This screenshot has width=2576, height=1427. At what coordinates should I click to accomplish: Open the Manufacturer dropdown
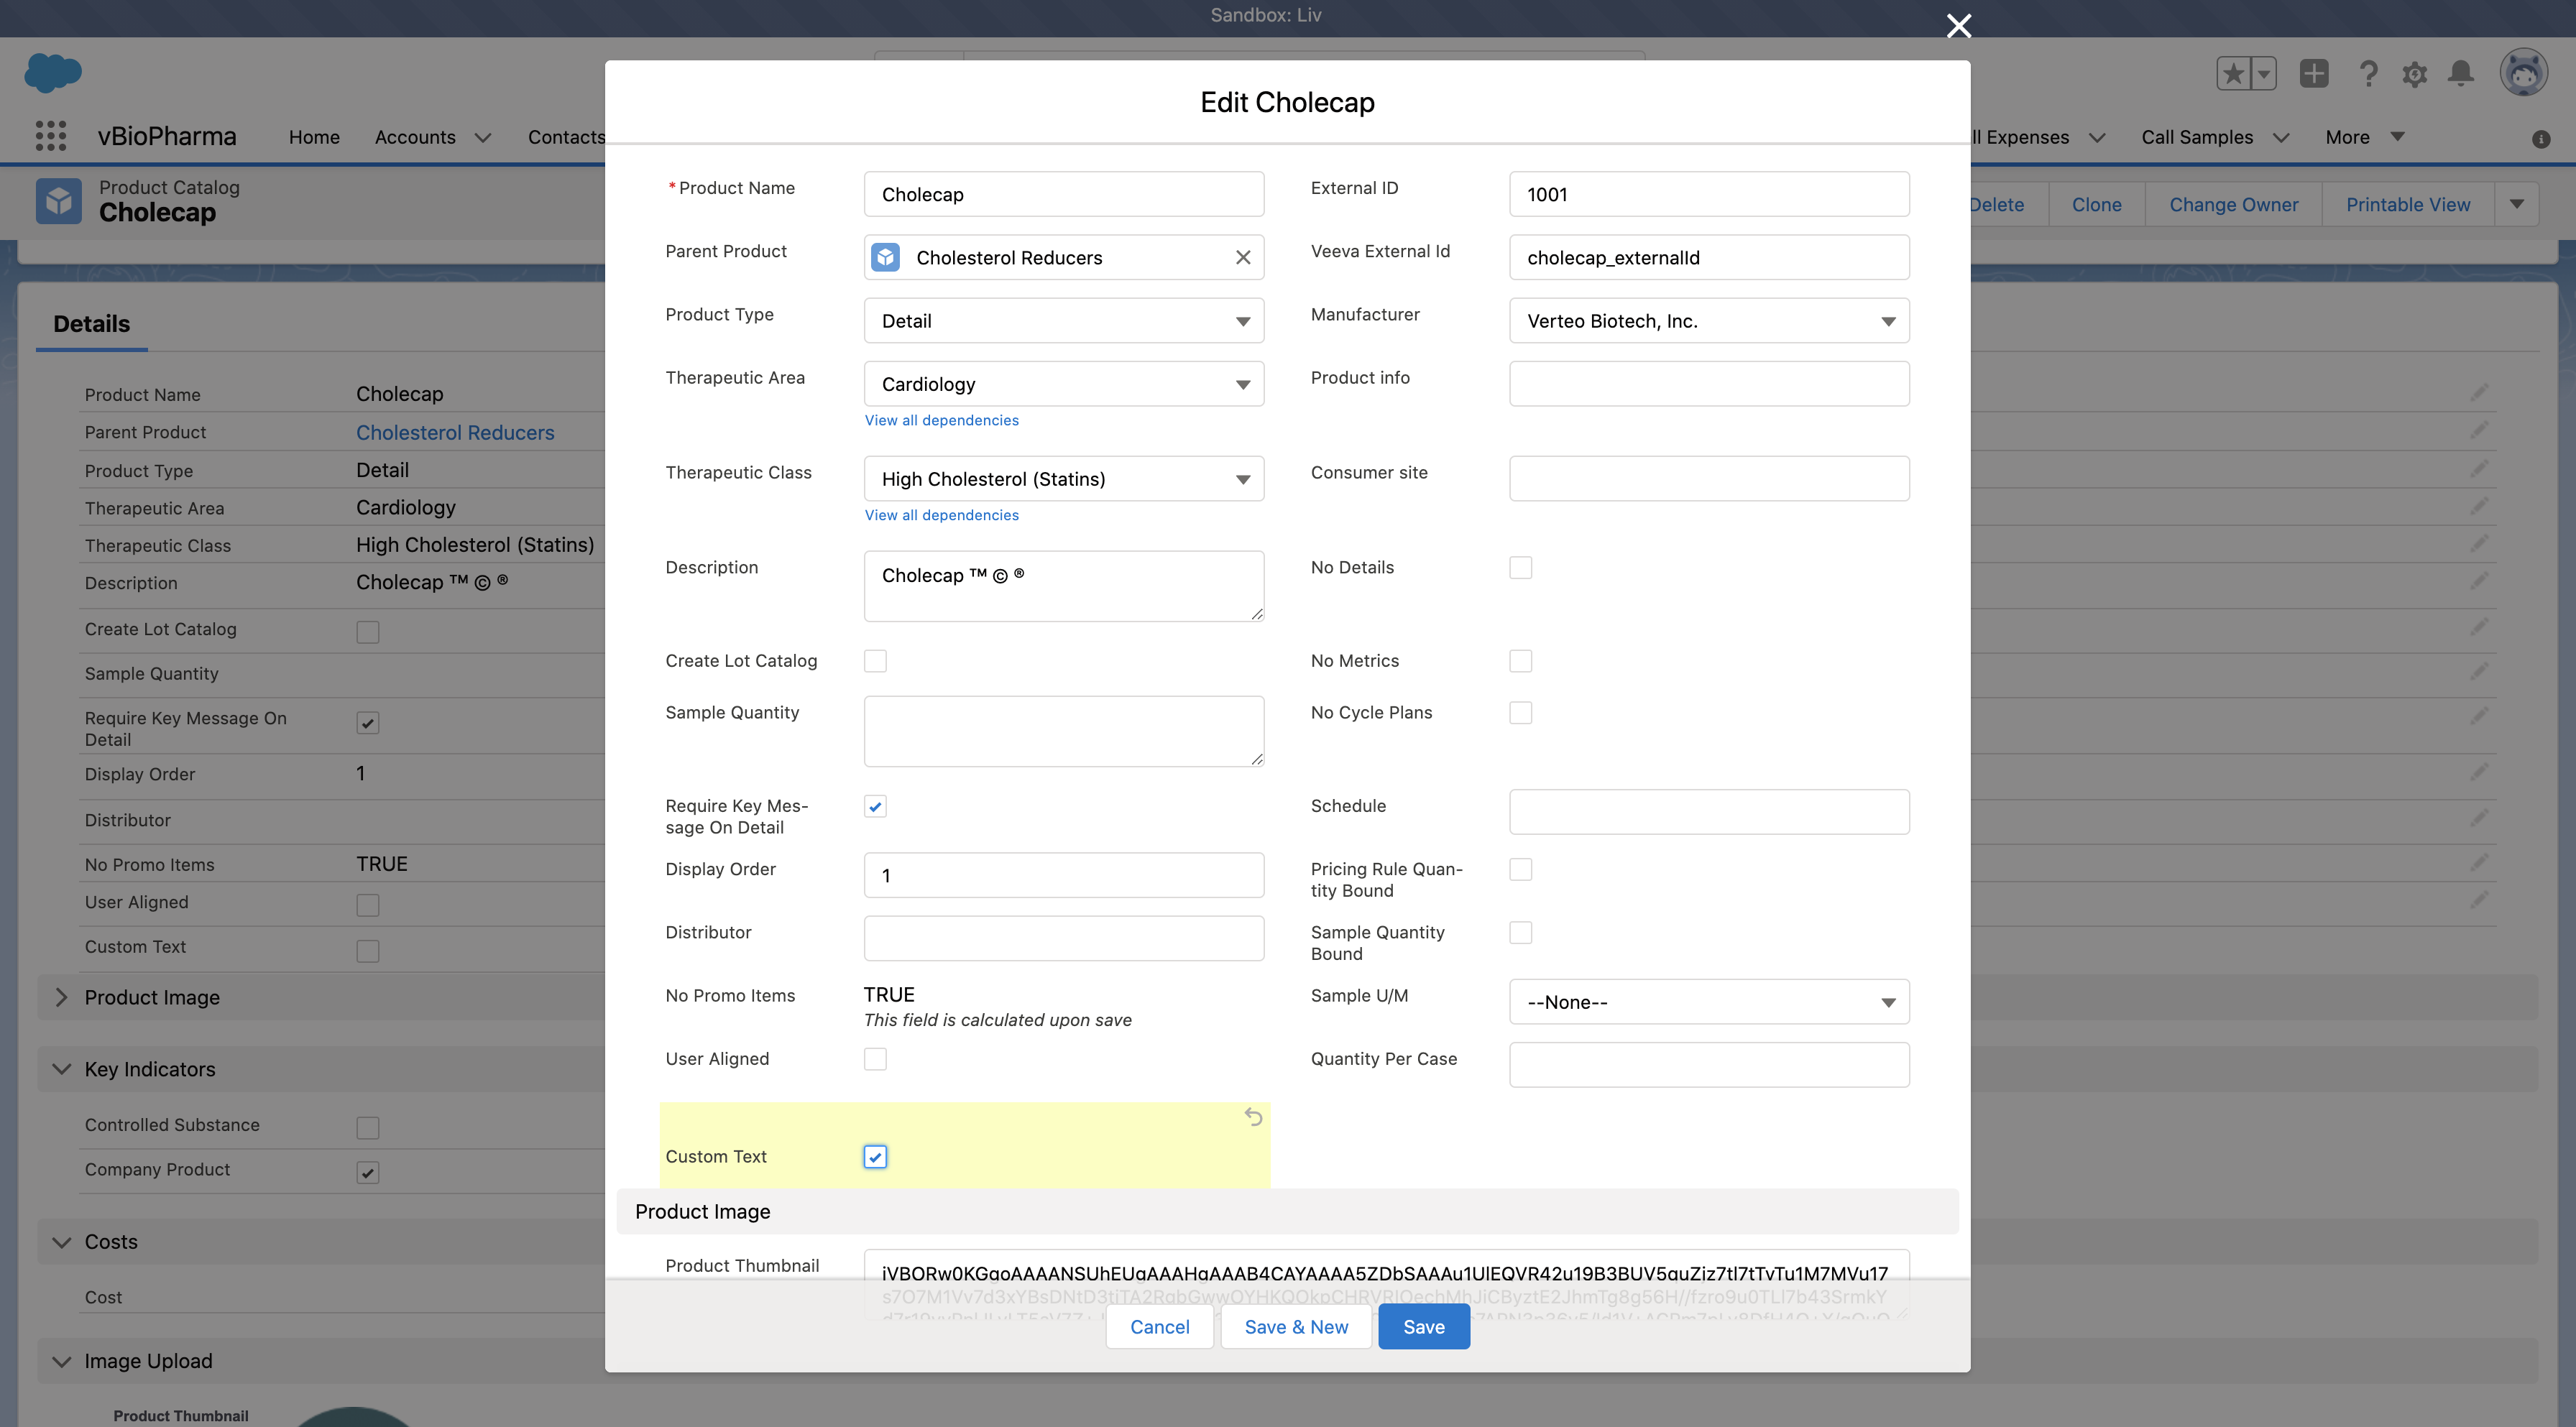pyautogui.click(x=1708, y=321)
